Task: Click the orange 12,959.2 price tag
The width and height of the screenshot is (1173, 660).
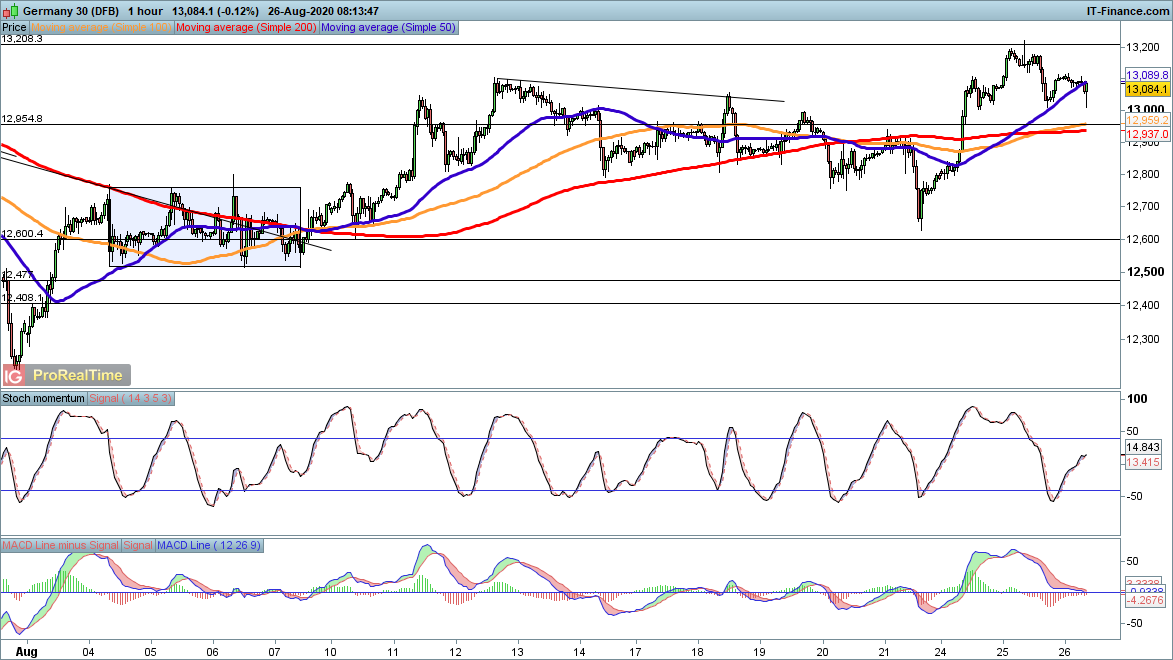Action: pyautogui.click(x=1145, y=120)
